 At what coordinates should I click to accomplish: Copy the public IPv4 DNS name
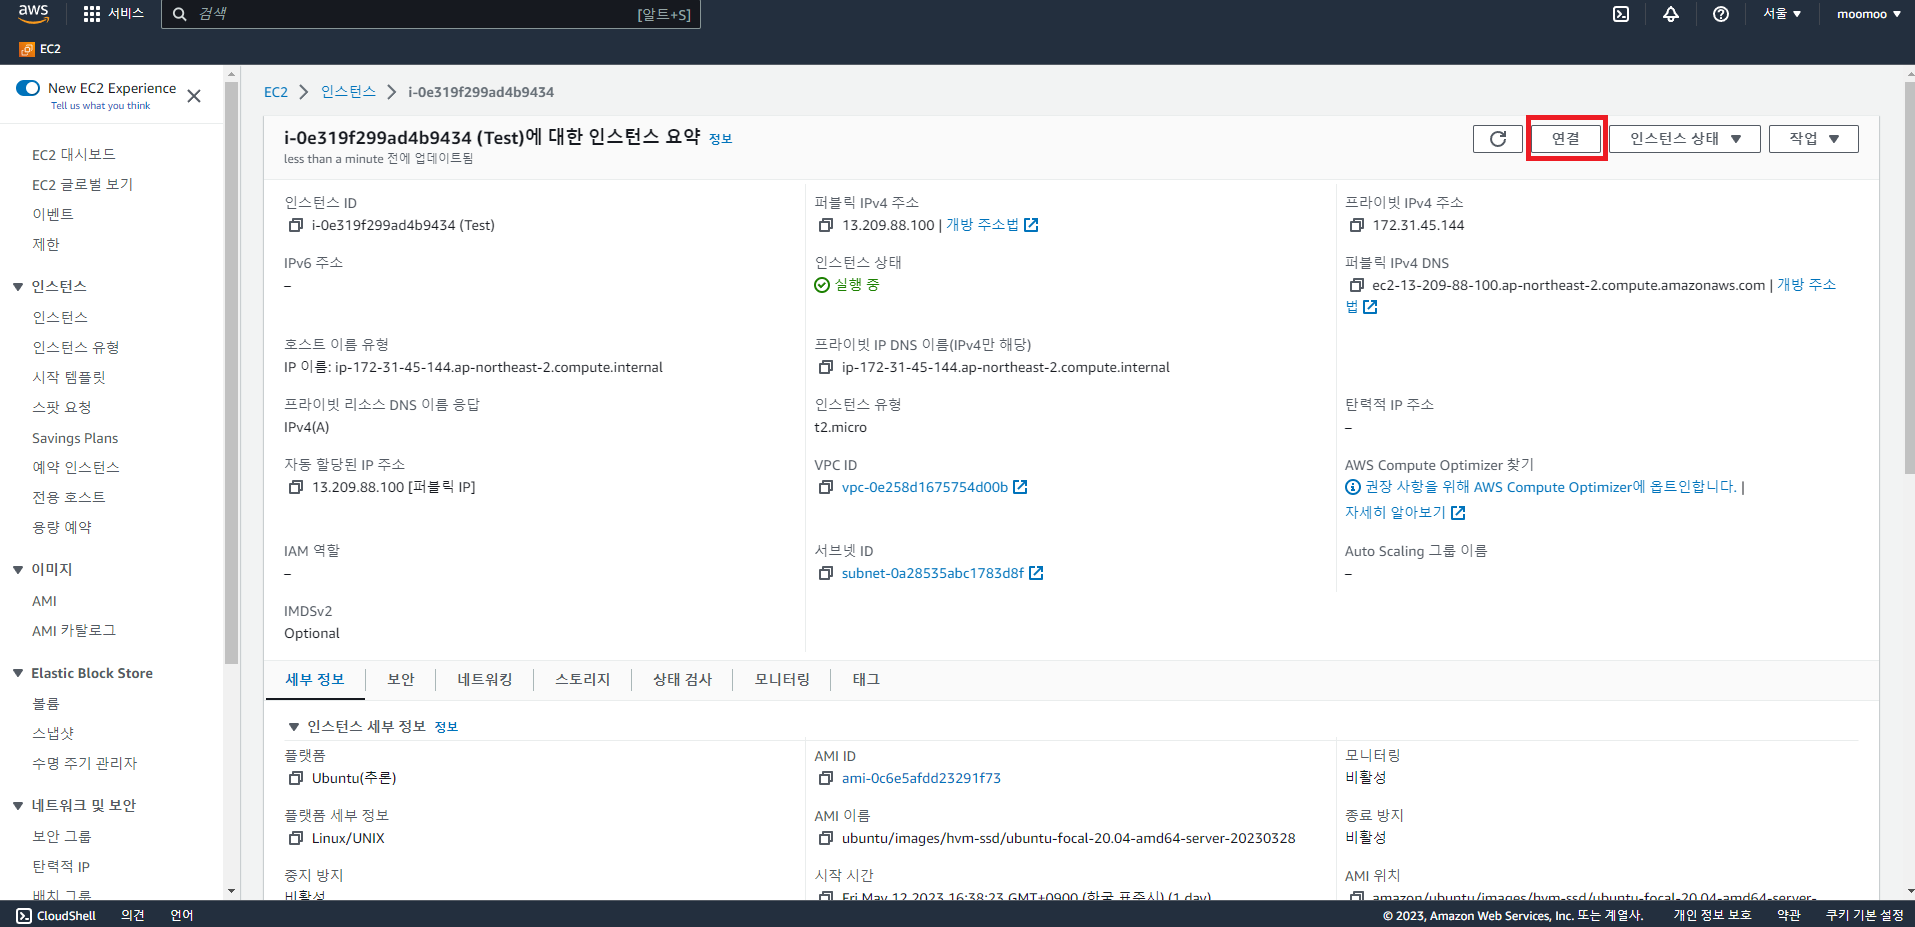[1357, 285]
